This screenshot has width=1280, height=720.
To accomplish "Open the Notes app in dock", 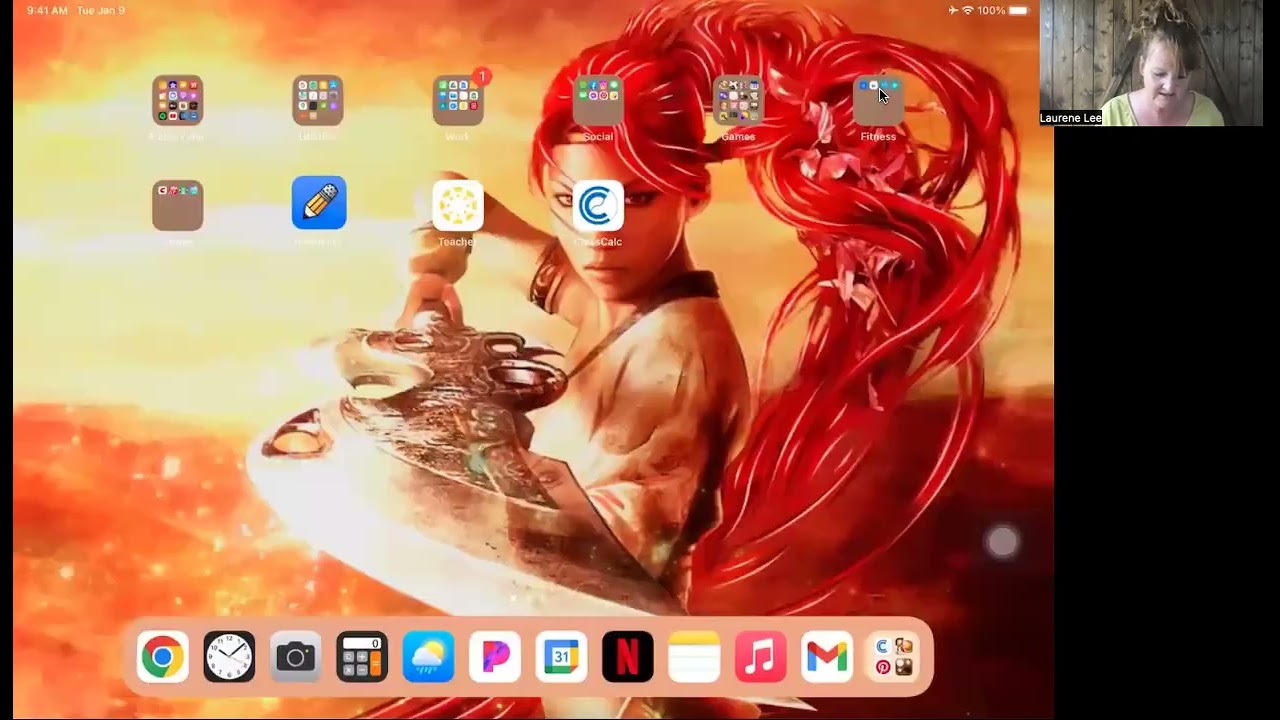I will pos(694,657).
